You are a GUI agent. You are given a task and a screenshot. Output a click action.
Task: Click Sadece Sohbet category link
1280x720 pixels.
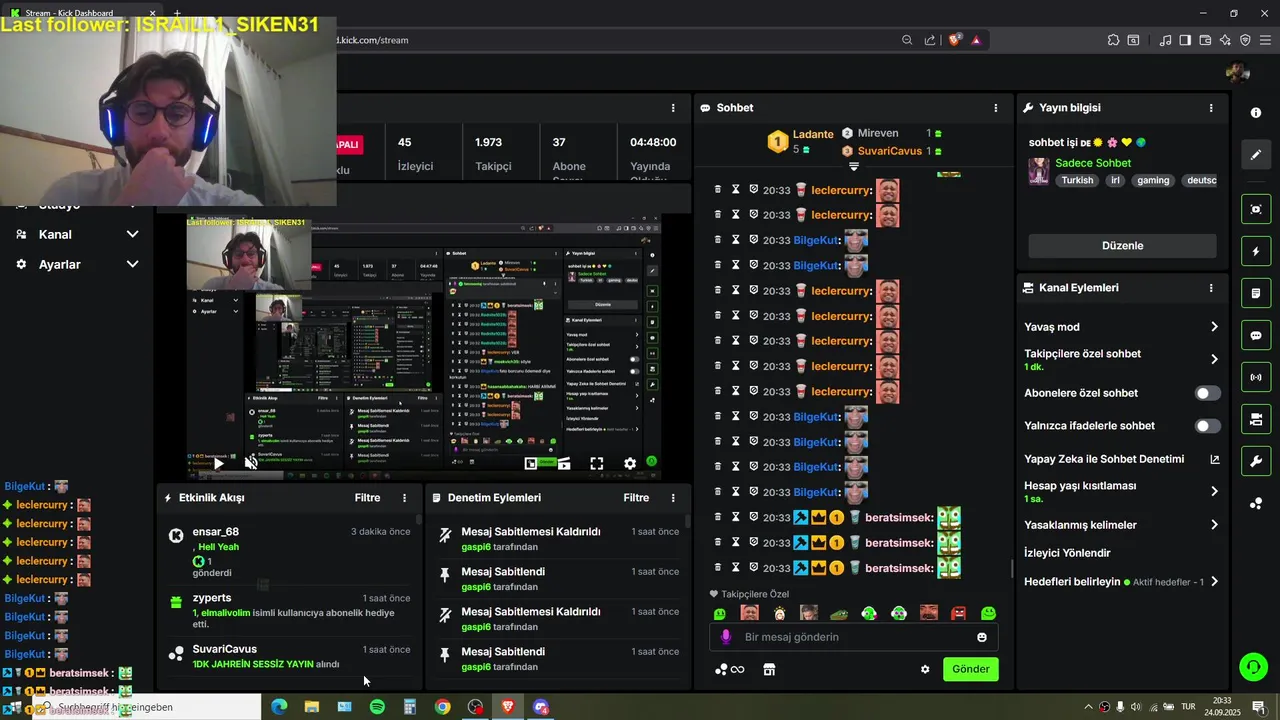(x=1093, y=163)
